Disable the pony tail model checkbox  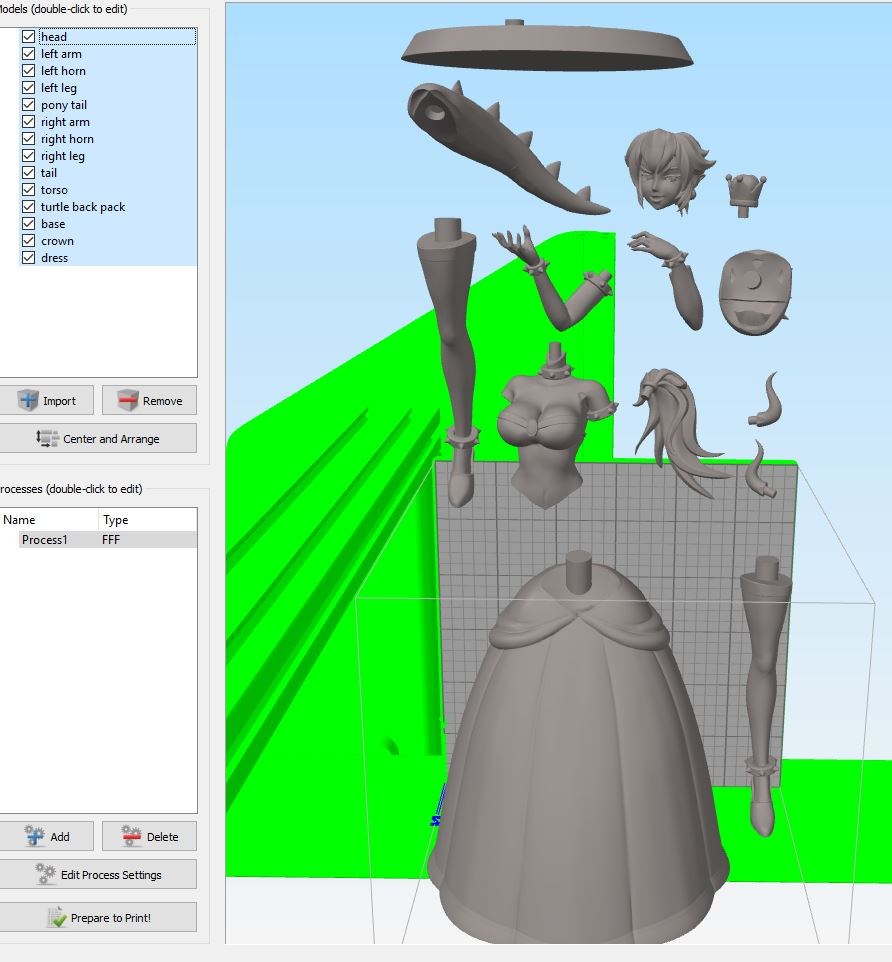28,105
